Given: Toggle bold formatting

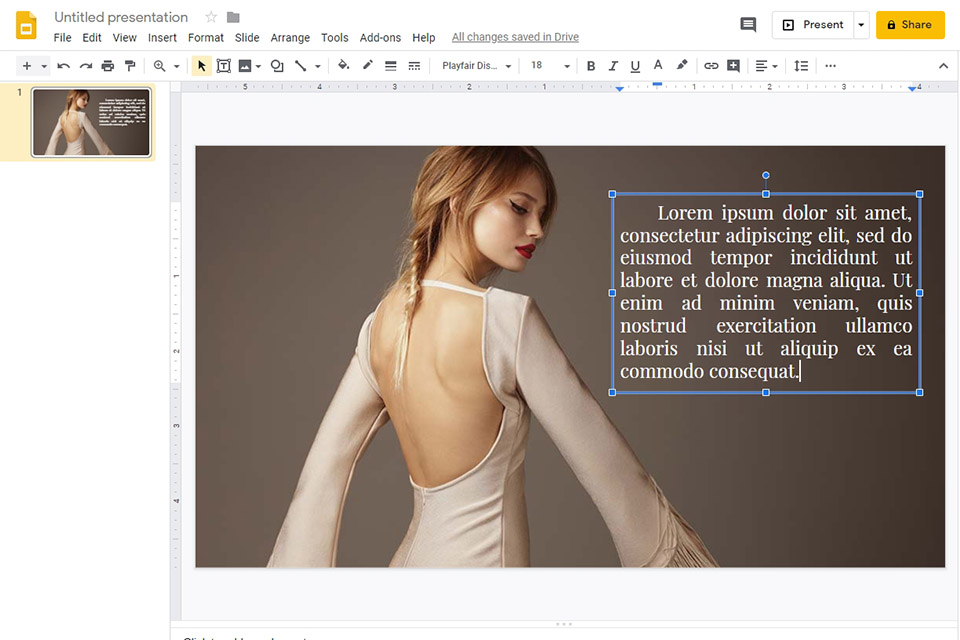Looking at the screenshot, I should tap(589, 65).
